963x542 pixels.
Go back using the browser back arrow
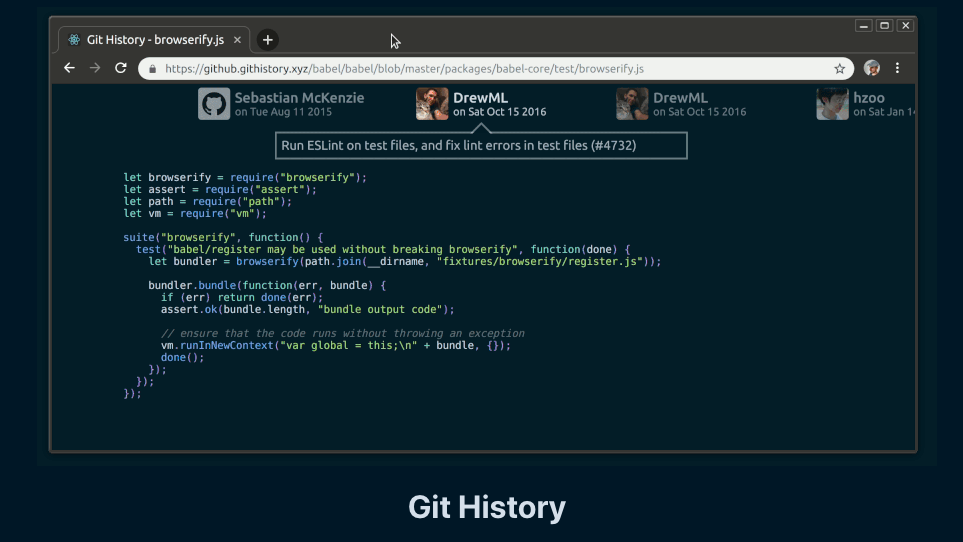click(69, 68)
